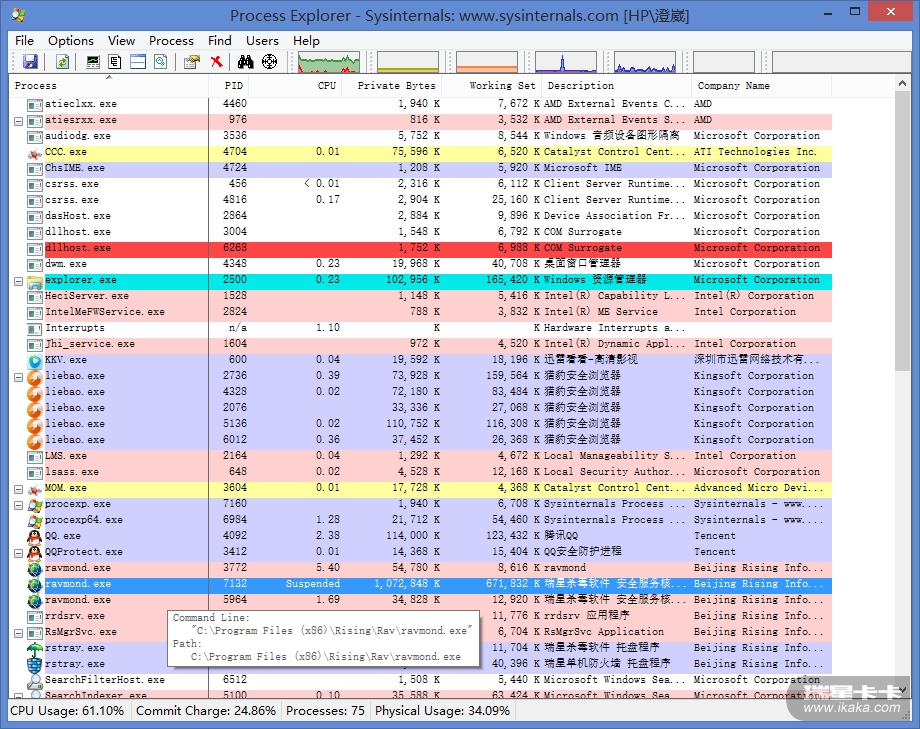Click the KKV.exe process icon
The image size is (920, 729).
(x=35, y=360)
